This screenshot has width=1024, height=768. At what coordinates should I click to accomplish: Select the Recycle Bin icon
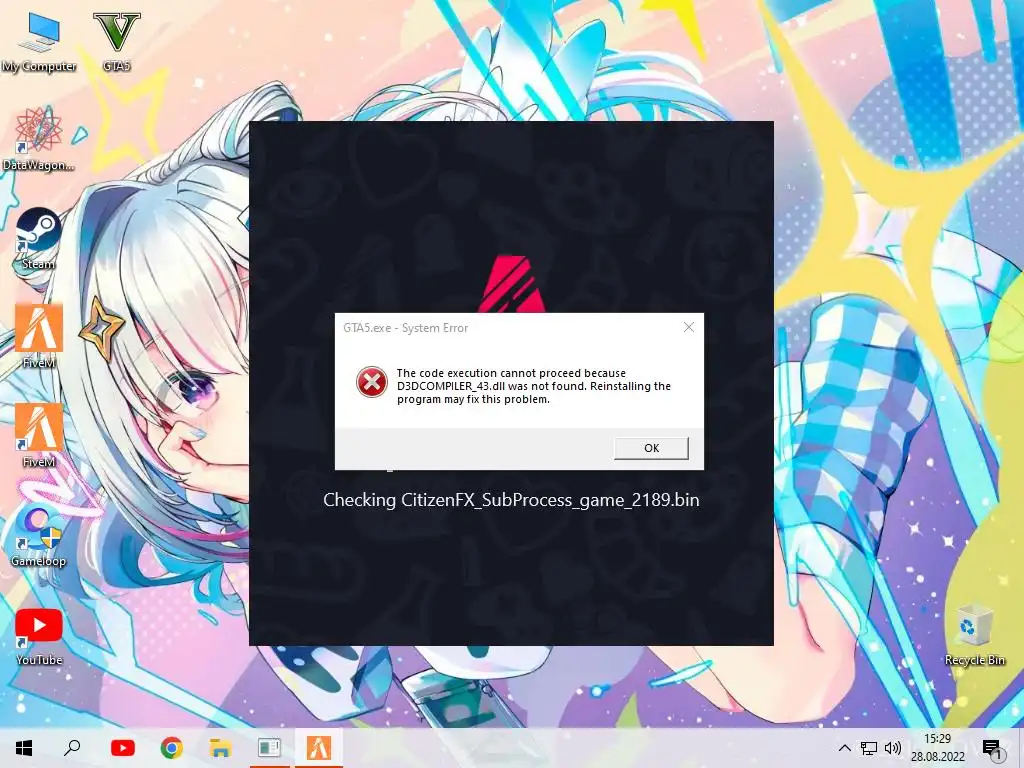pos(974,635)
